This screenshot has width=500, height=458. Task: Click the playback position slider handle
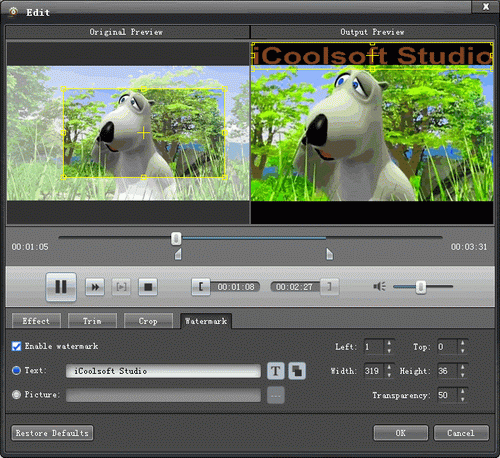click(176, 239)
